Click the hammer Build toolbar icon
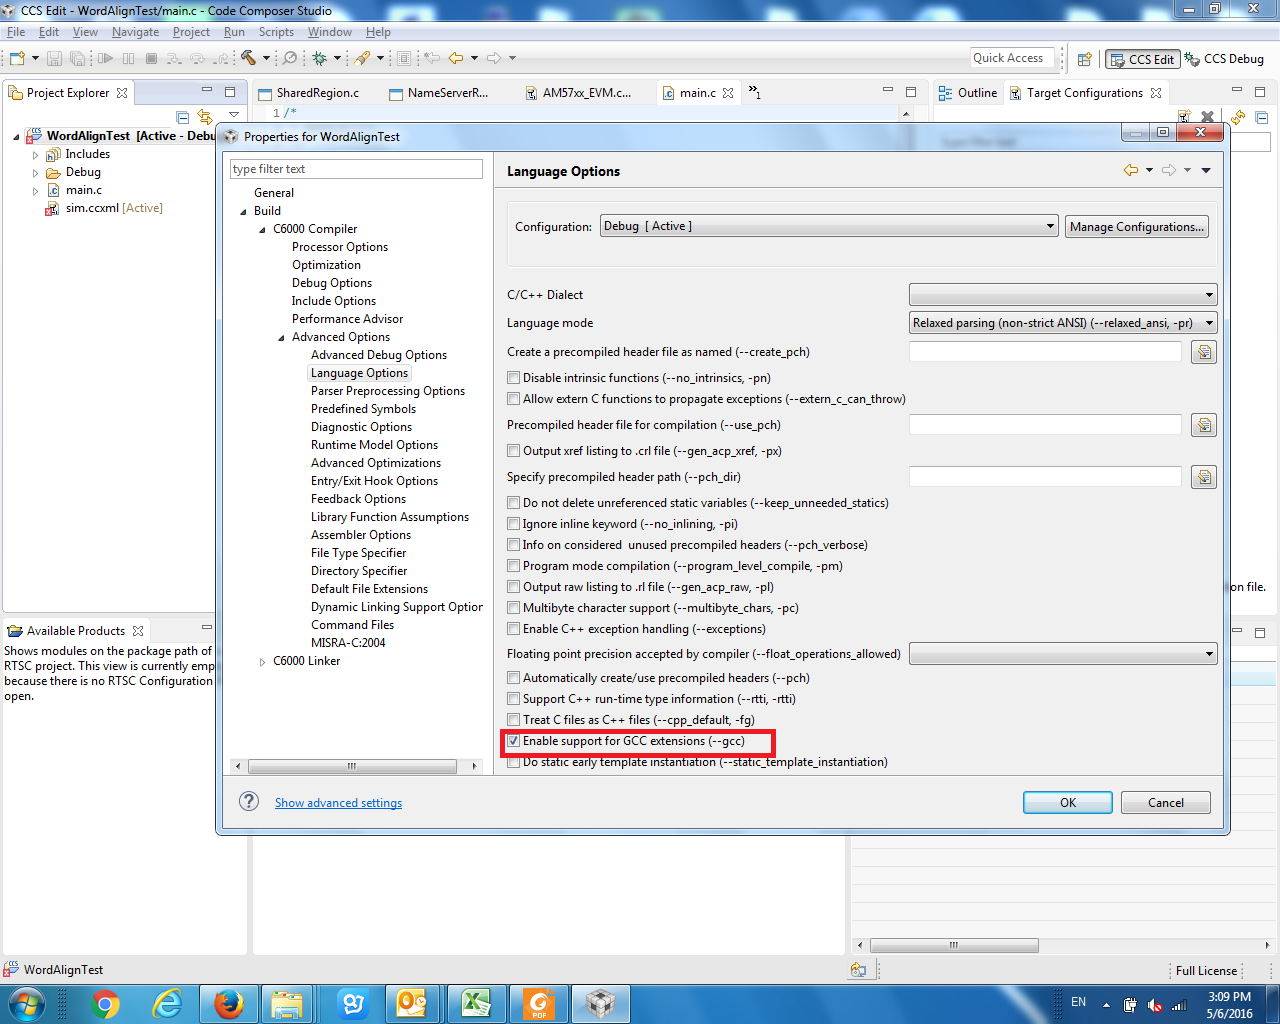Screen dimensions: 1280x1024 pyautogui.click(x=249, y=58)
